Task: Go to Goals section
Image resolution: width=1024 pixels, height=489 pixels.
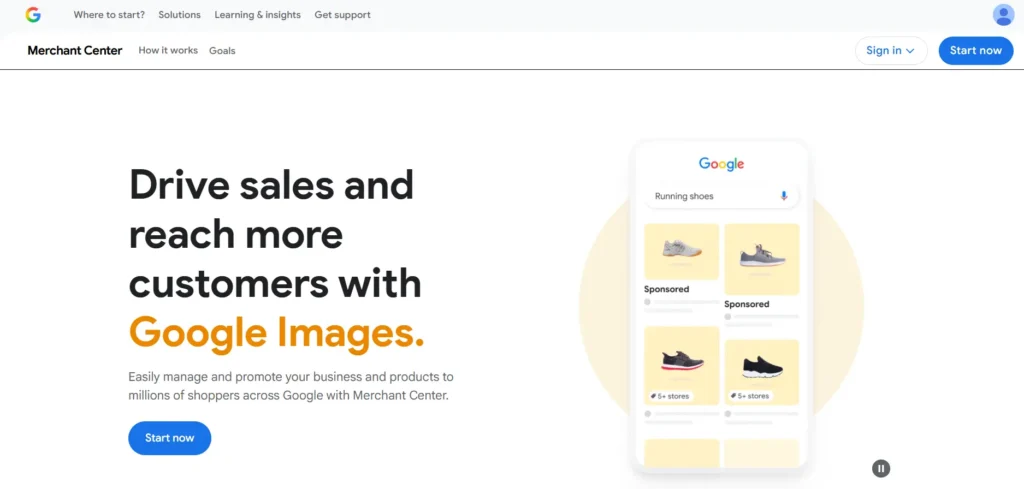Action: click(222, 50)
